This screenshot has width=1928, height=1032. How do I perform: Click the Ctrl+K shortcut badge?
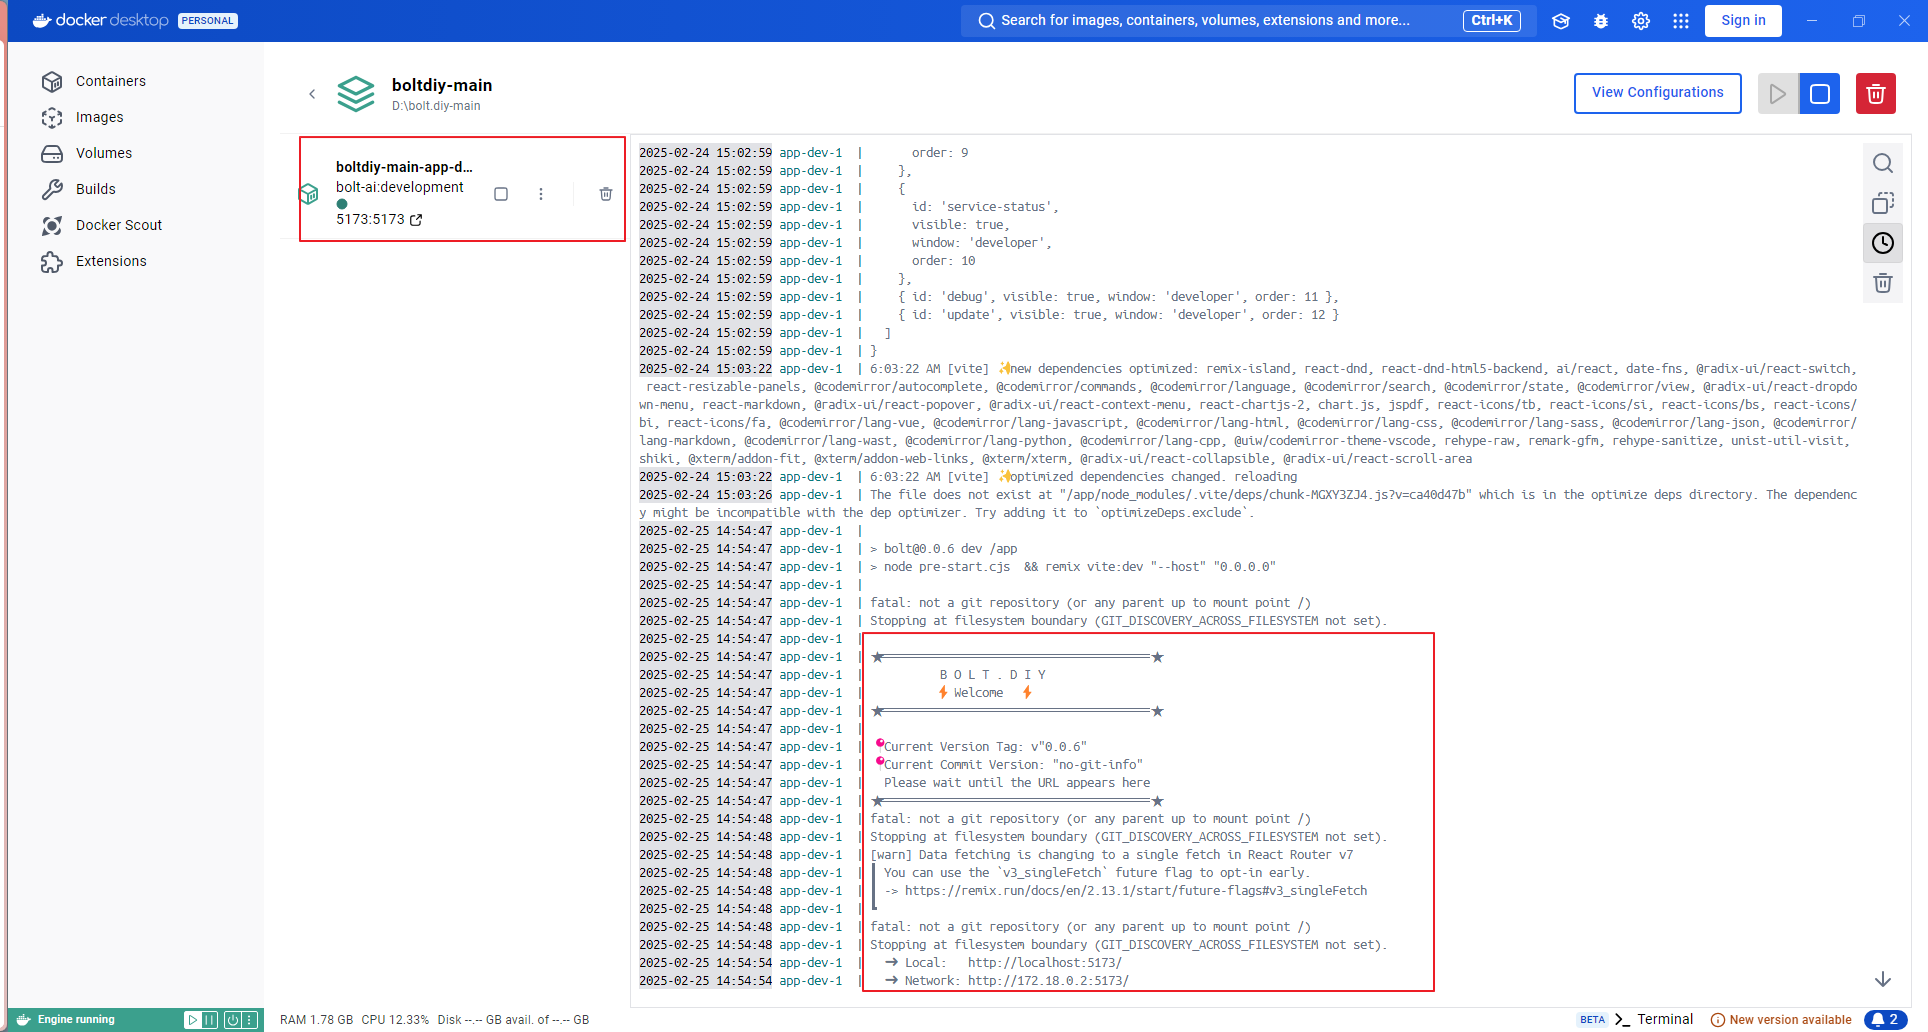tap(1491, 20)
